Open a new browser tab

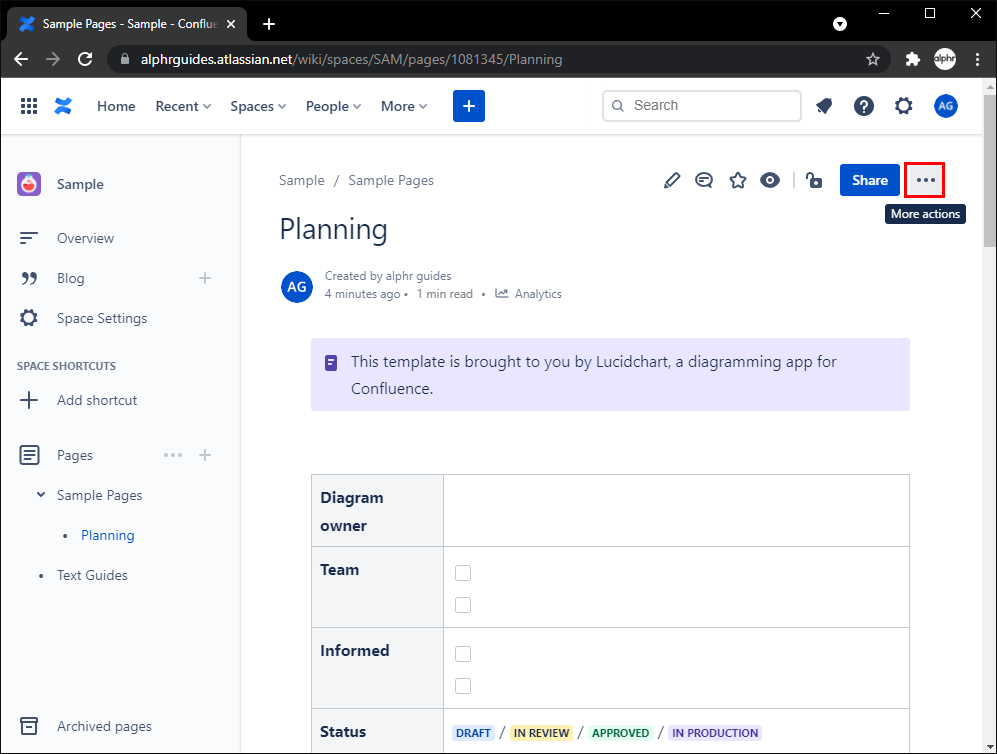pos(269,24)
